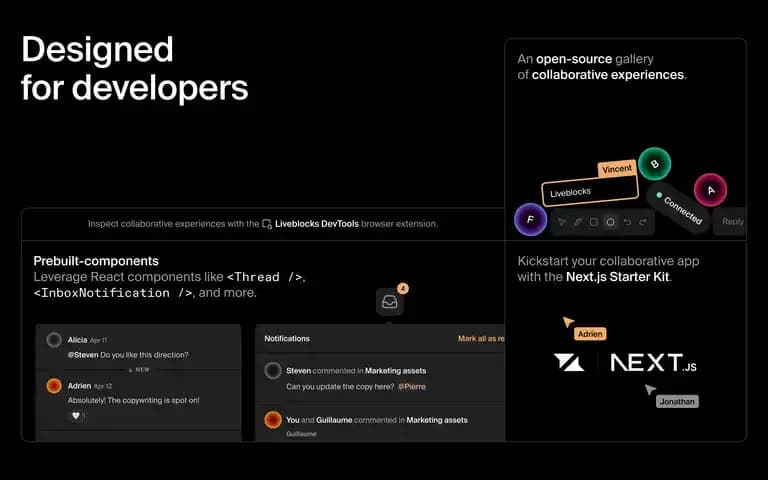Click the Designed for developers headline

(135, 69)
